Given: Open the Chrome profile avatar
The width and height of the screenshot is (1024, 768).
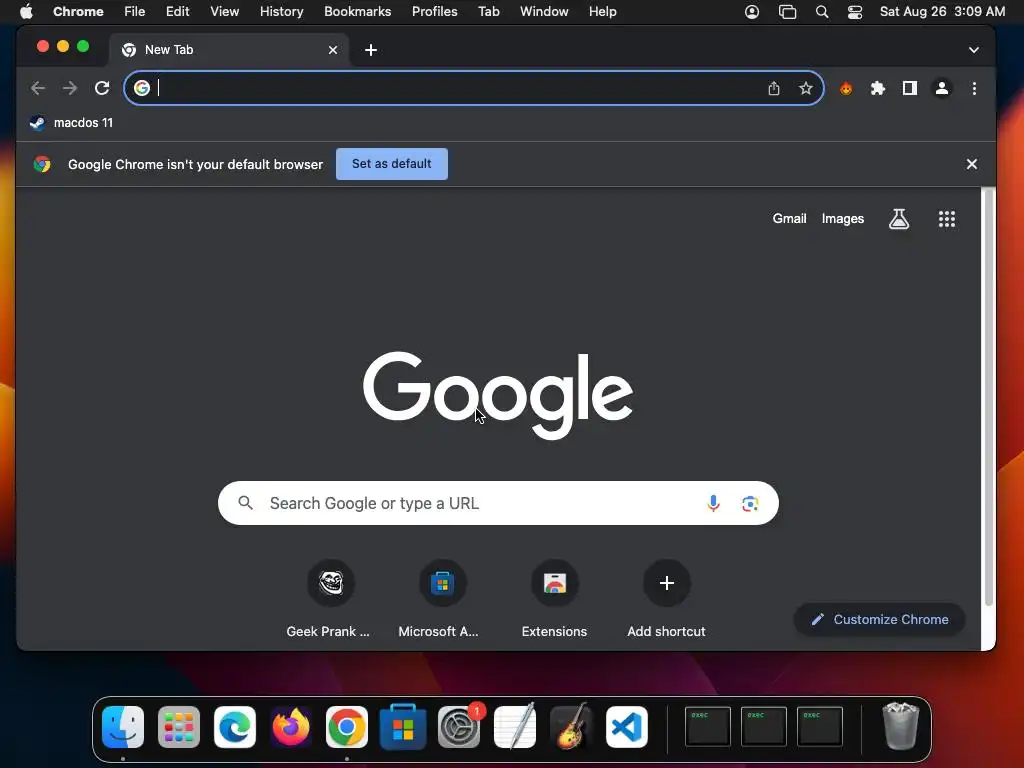Looking at the screenshot, I should [x=942, y=88].
